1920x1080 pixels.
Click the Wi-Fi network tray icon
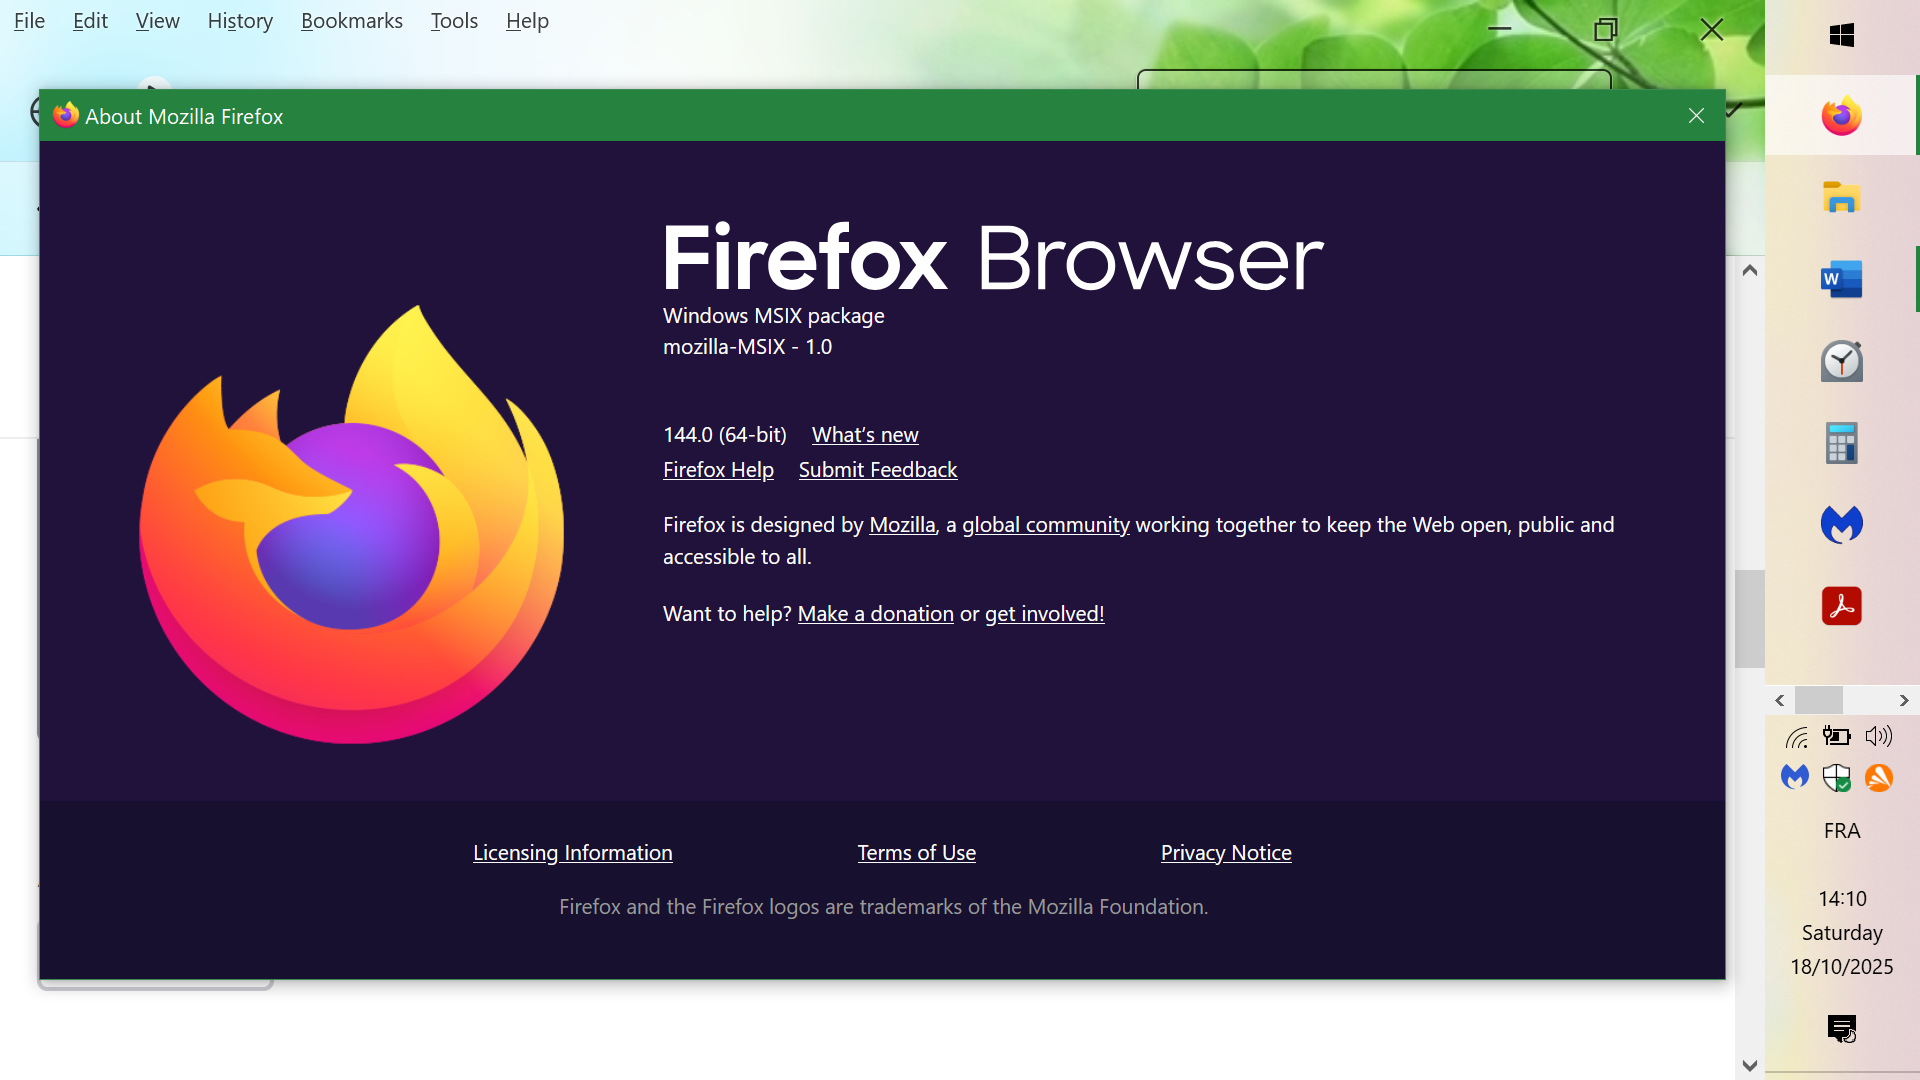pos(1797,738)
